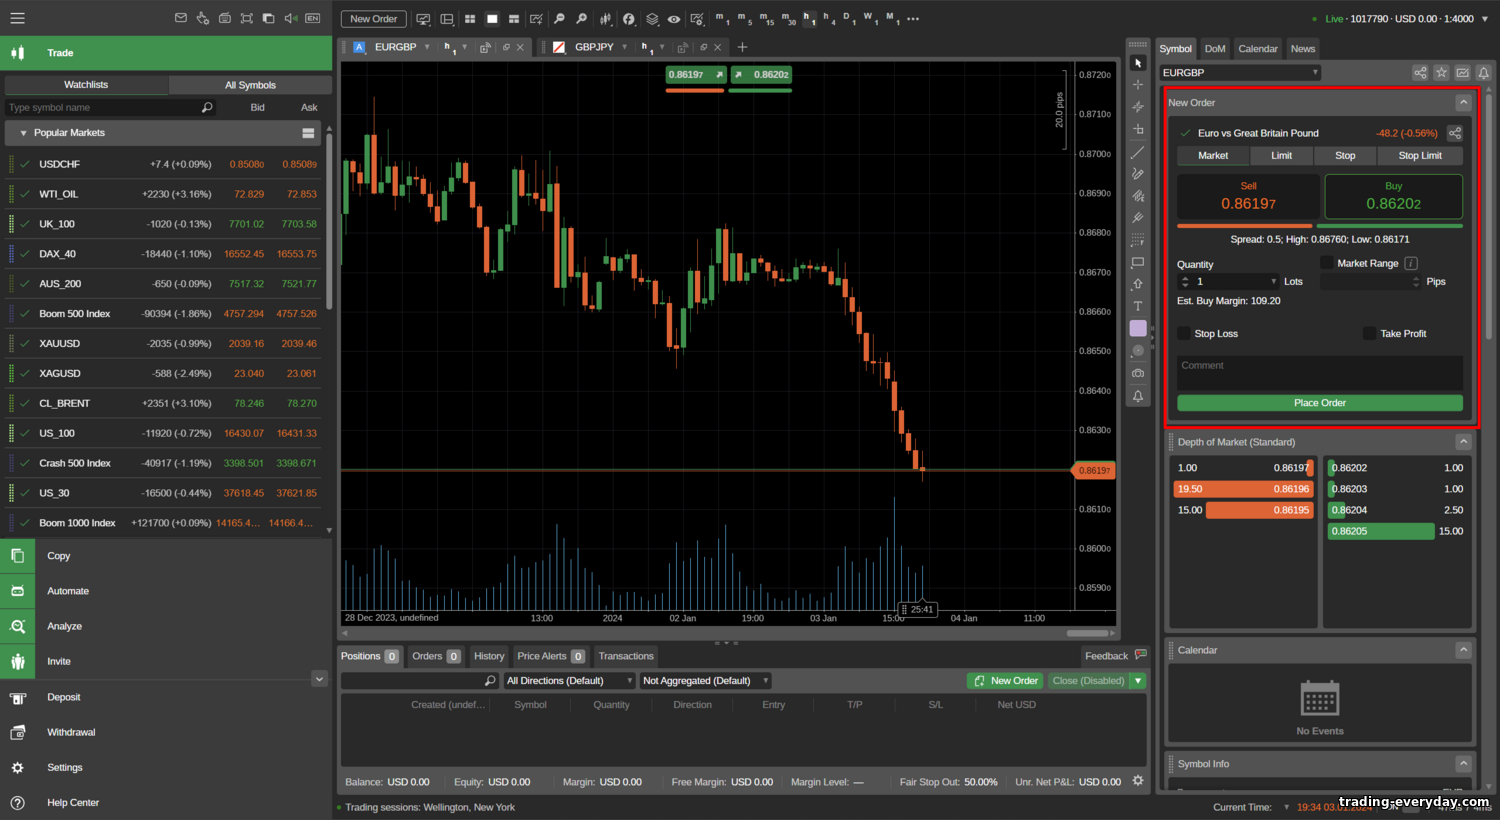This screenshot has height=820, width=1500.
Task: Take a chart screenshot with camera icon
Action: pyautogui.click(x=1137, y=373)
